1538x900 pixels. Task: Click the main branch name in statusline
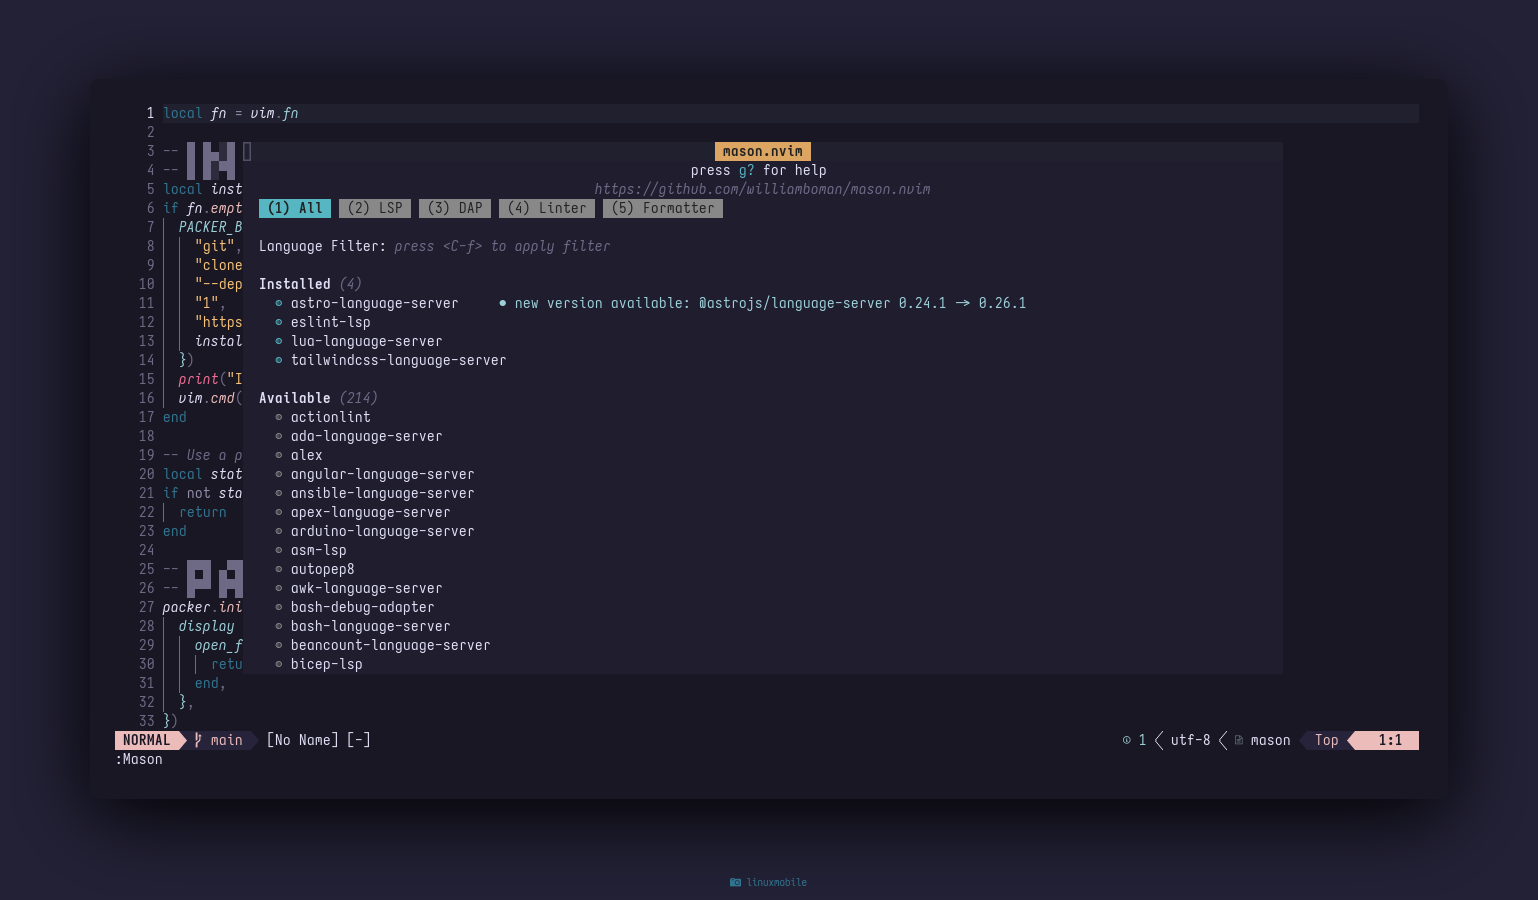click(x=226, y=740)
